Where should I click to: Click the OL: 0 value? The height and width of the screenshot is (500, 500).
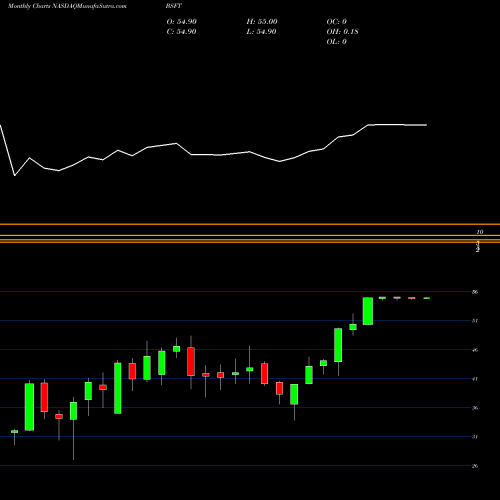[337, 42]
